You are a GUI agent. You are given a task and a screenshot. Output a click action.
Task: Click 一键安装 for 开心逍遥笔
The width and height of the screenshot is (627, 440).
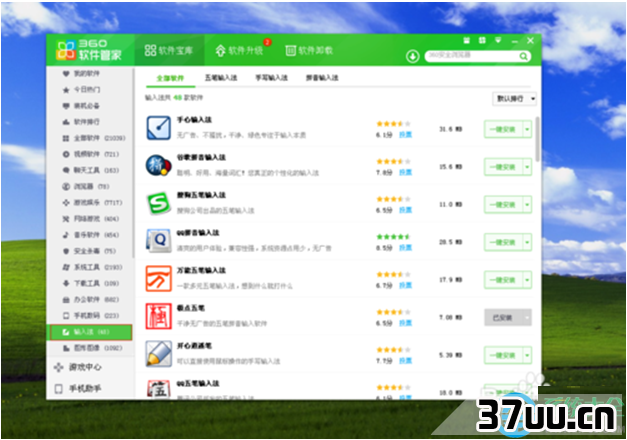pyautogui.click(x=503, y=355)
